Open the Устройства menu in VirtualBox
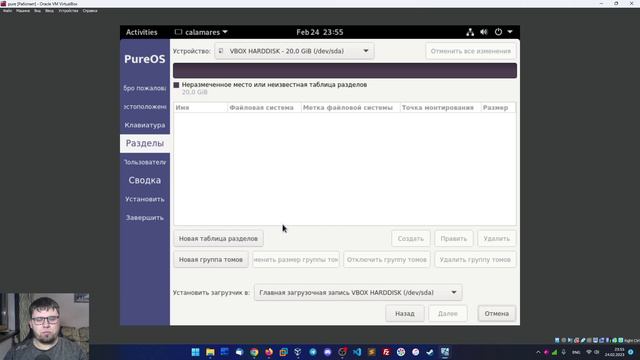This screenshot has height=360, width=640. [68, 11]
